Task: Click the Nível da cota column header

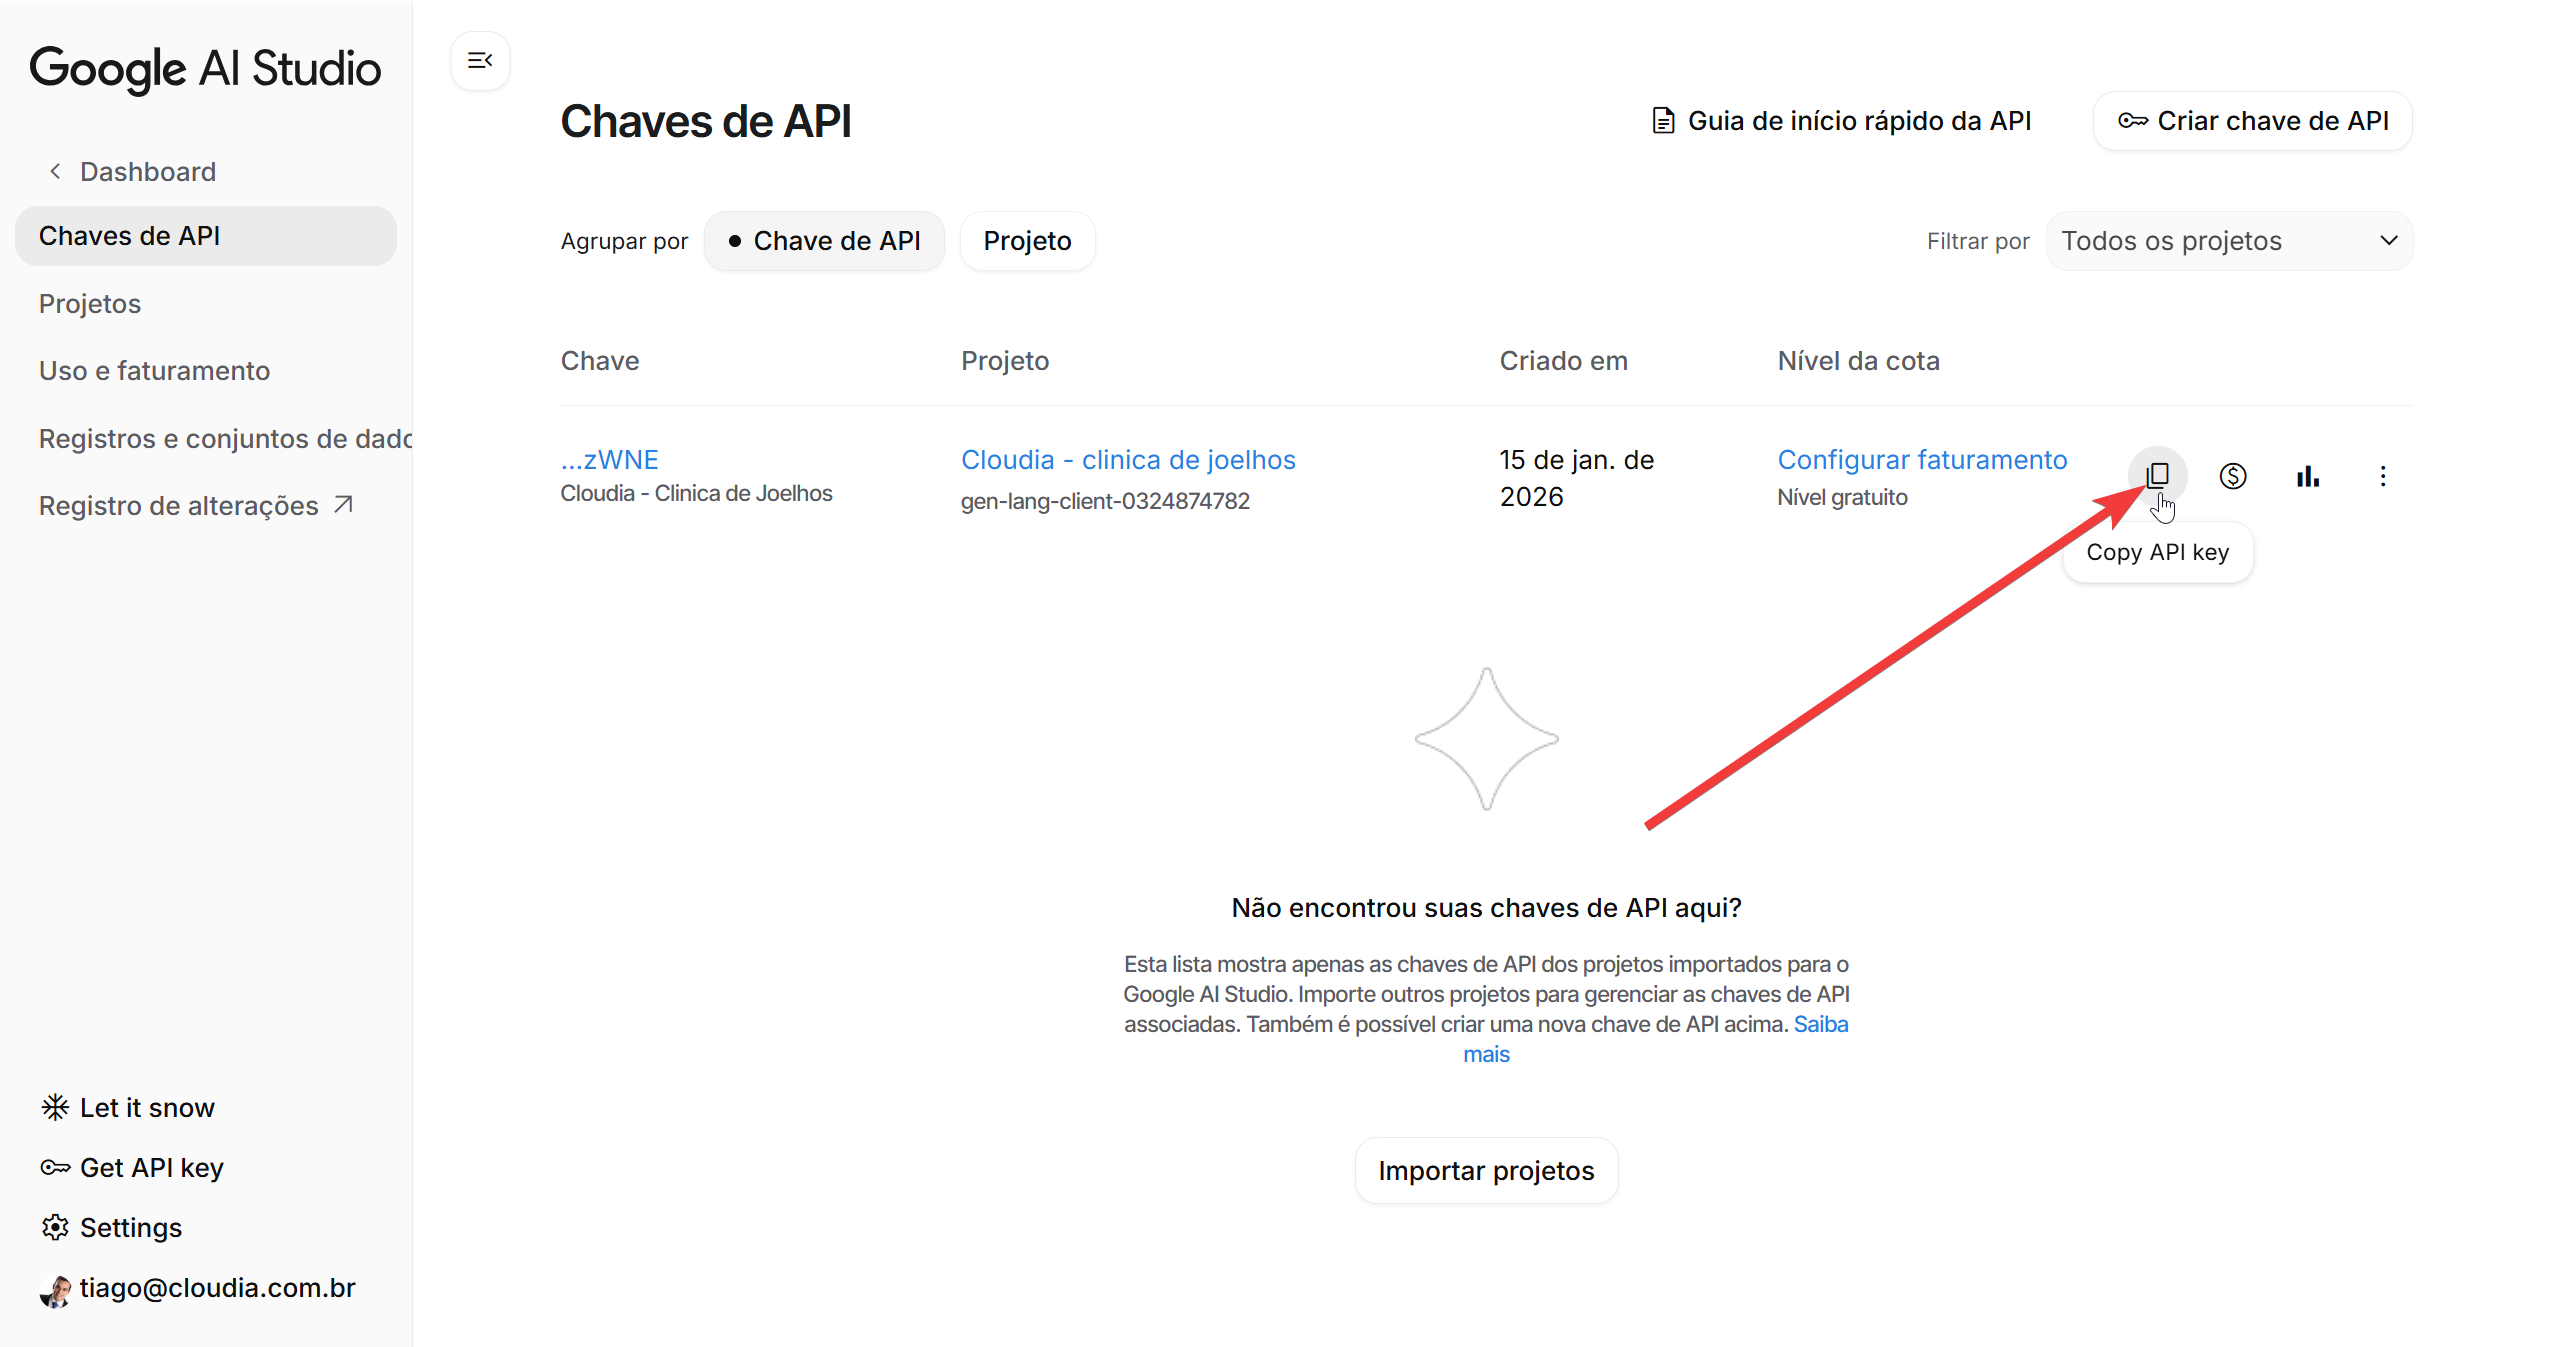Action: [x=1858, y=361]
